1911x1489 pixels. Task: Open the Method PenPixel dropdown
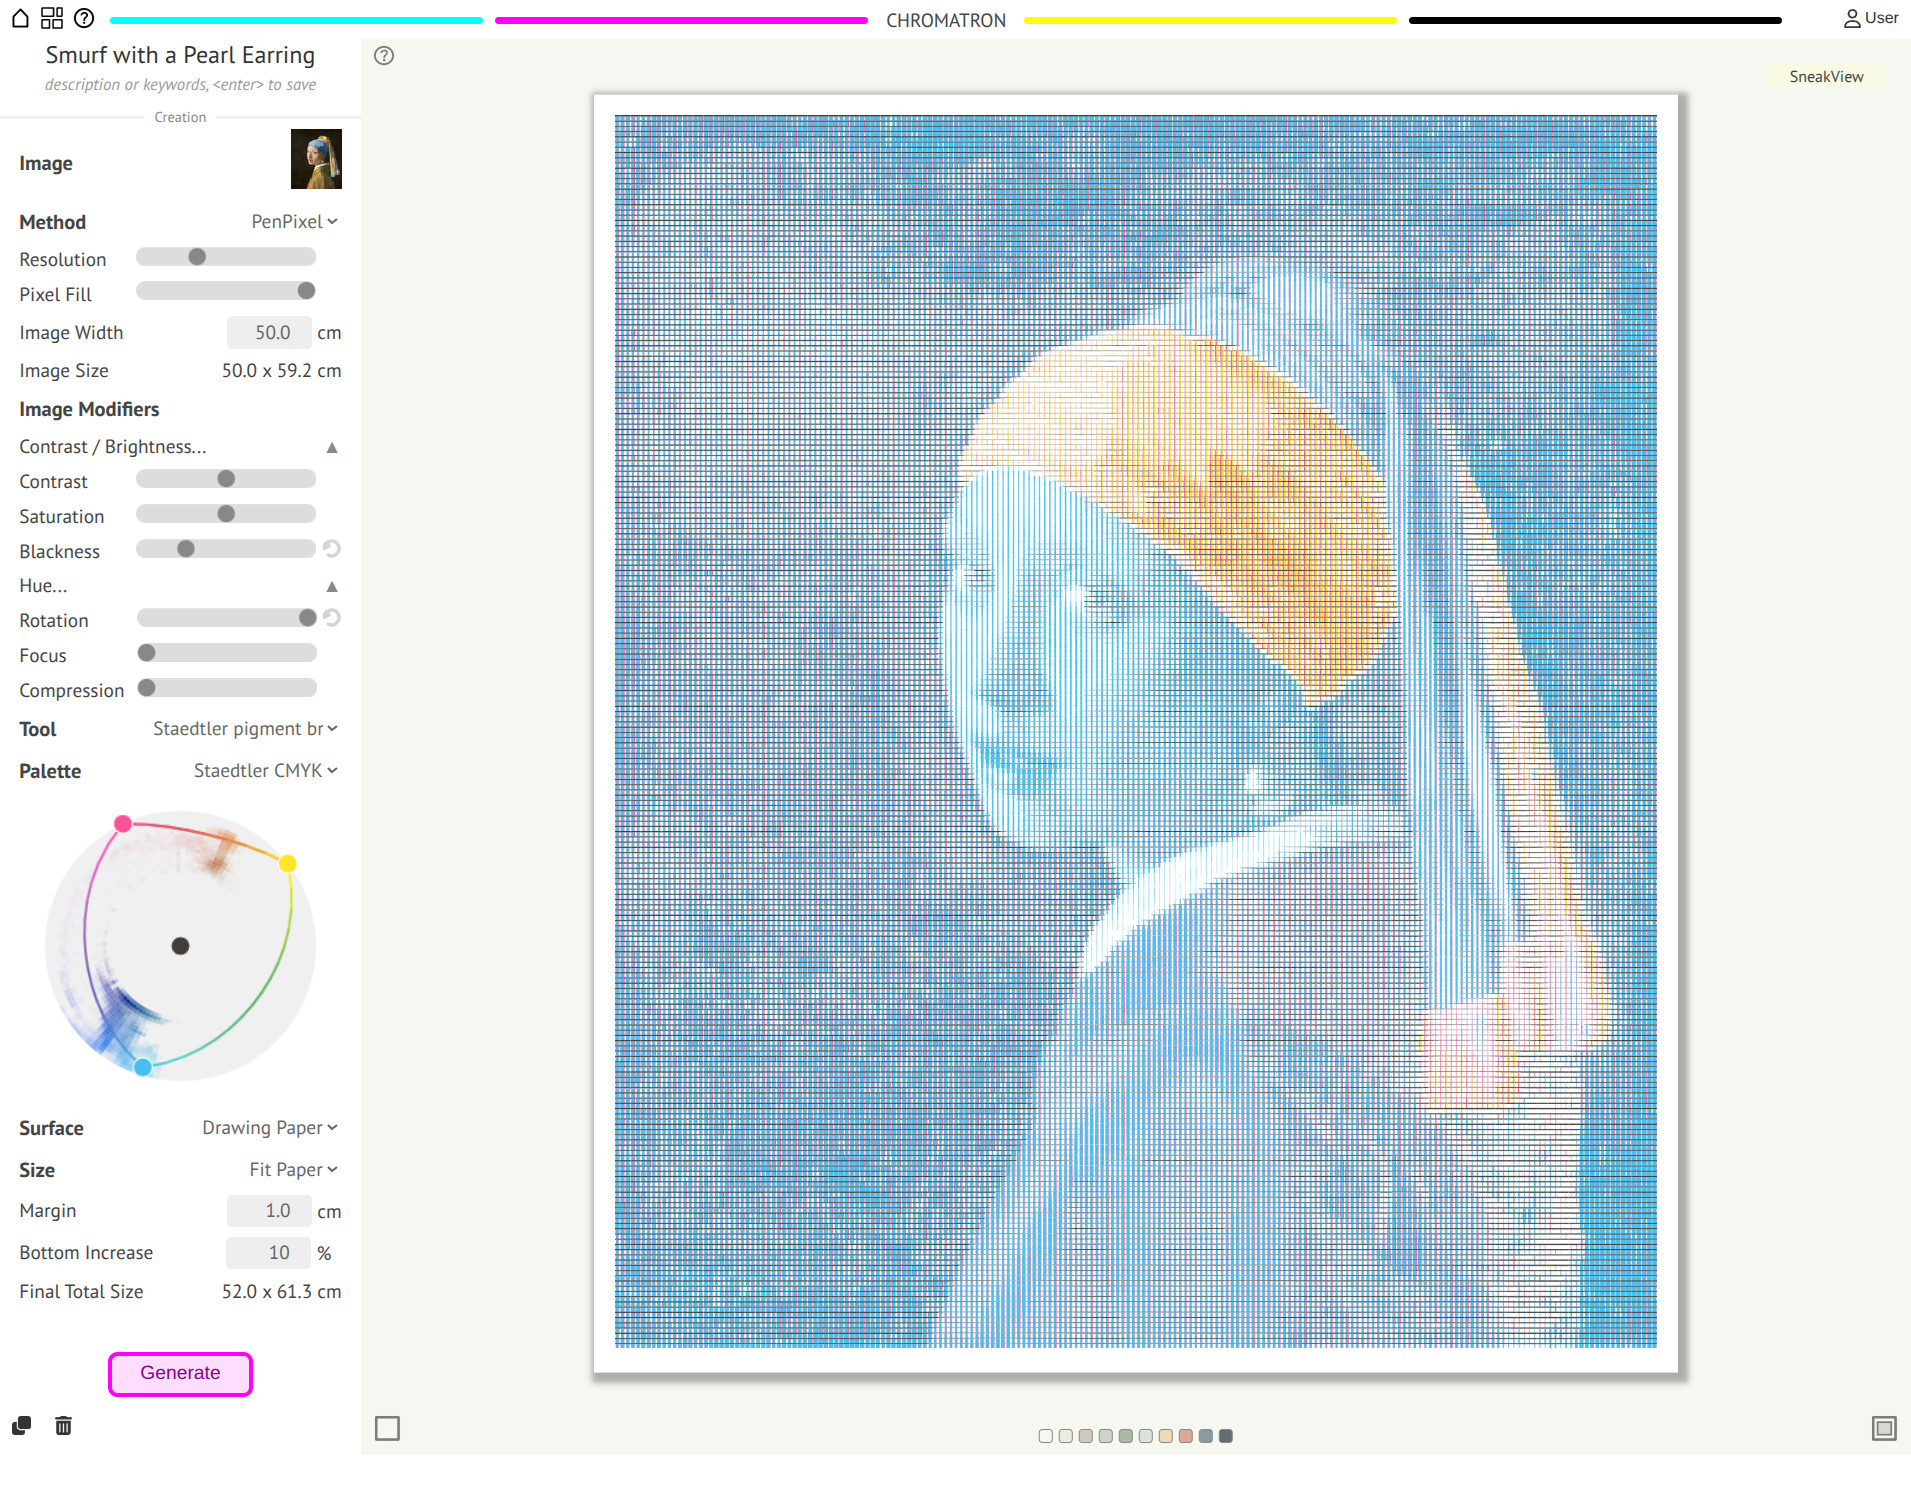point(294,222)
